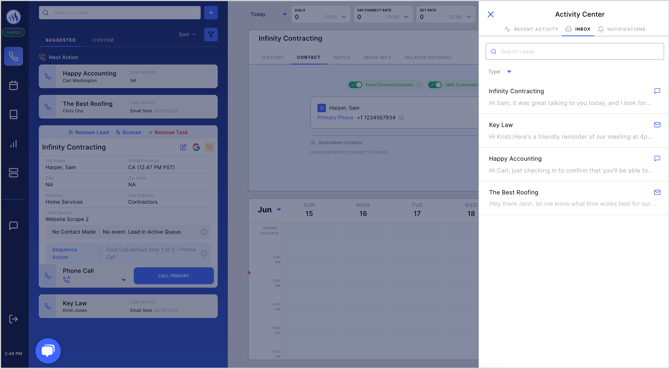Open the More Info tab
The image size is (670, 369).
pos(378,57)
